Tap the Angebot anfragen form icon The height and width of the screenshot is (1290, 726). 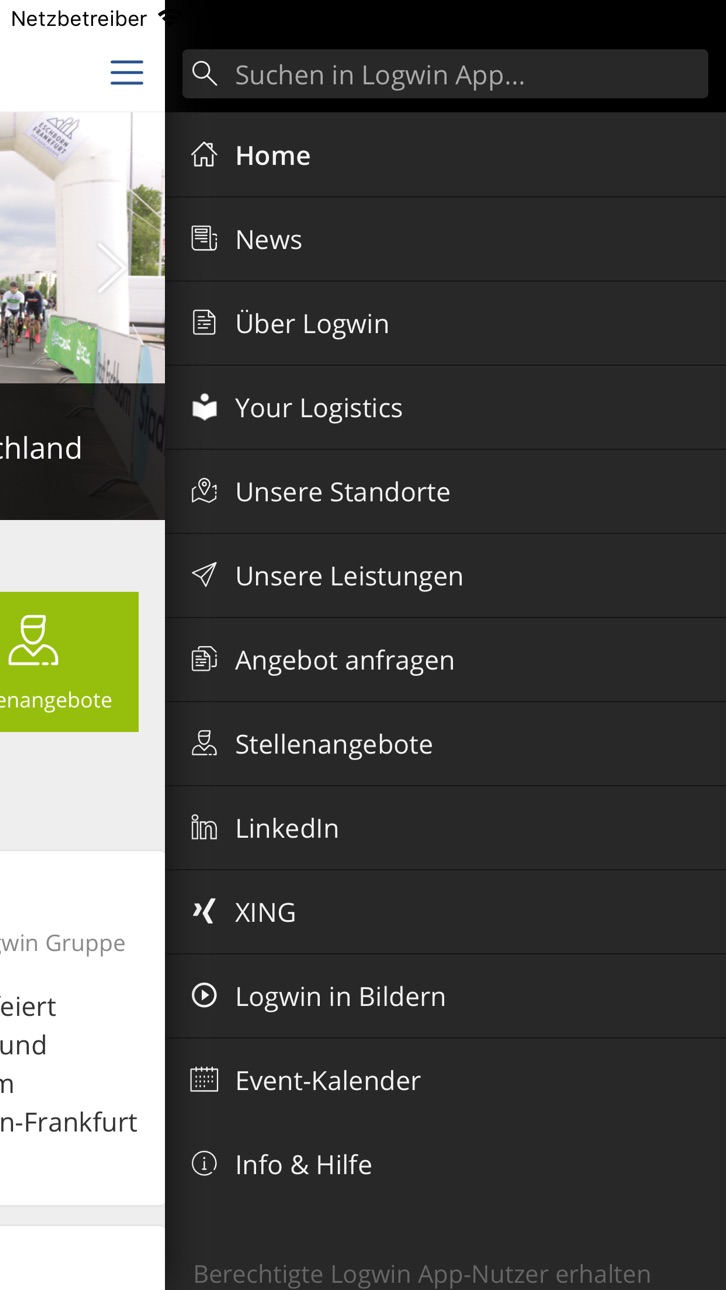pyautogui.click(x=204, y=659)
